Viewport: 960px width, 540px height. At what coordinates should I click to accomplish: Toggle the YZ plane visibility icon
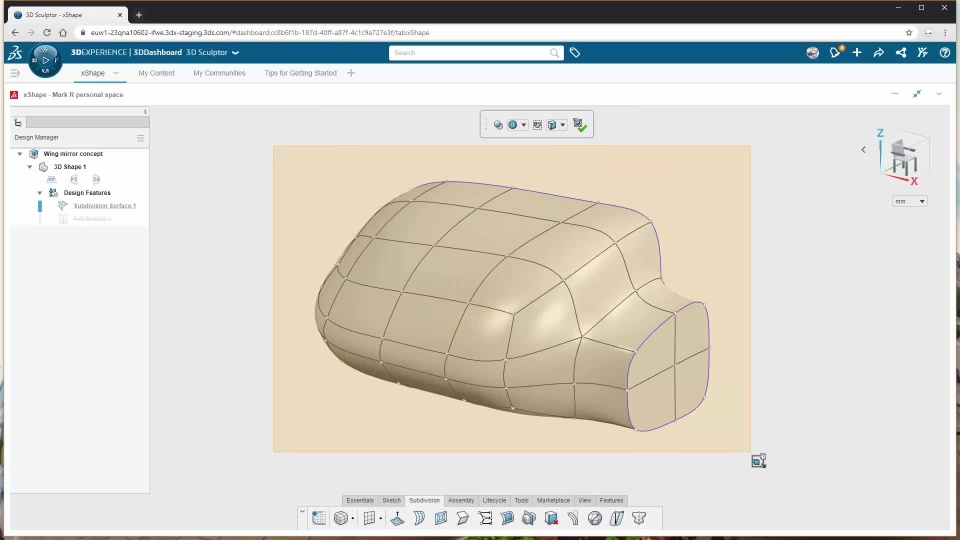pyautogui.click(x=73, y=180)
